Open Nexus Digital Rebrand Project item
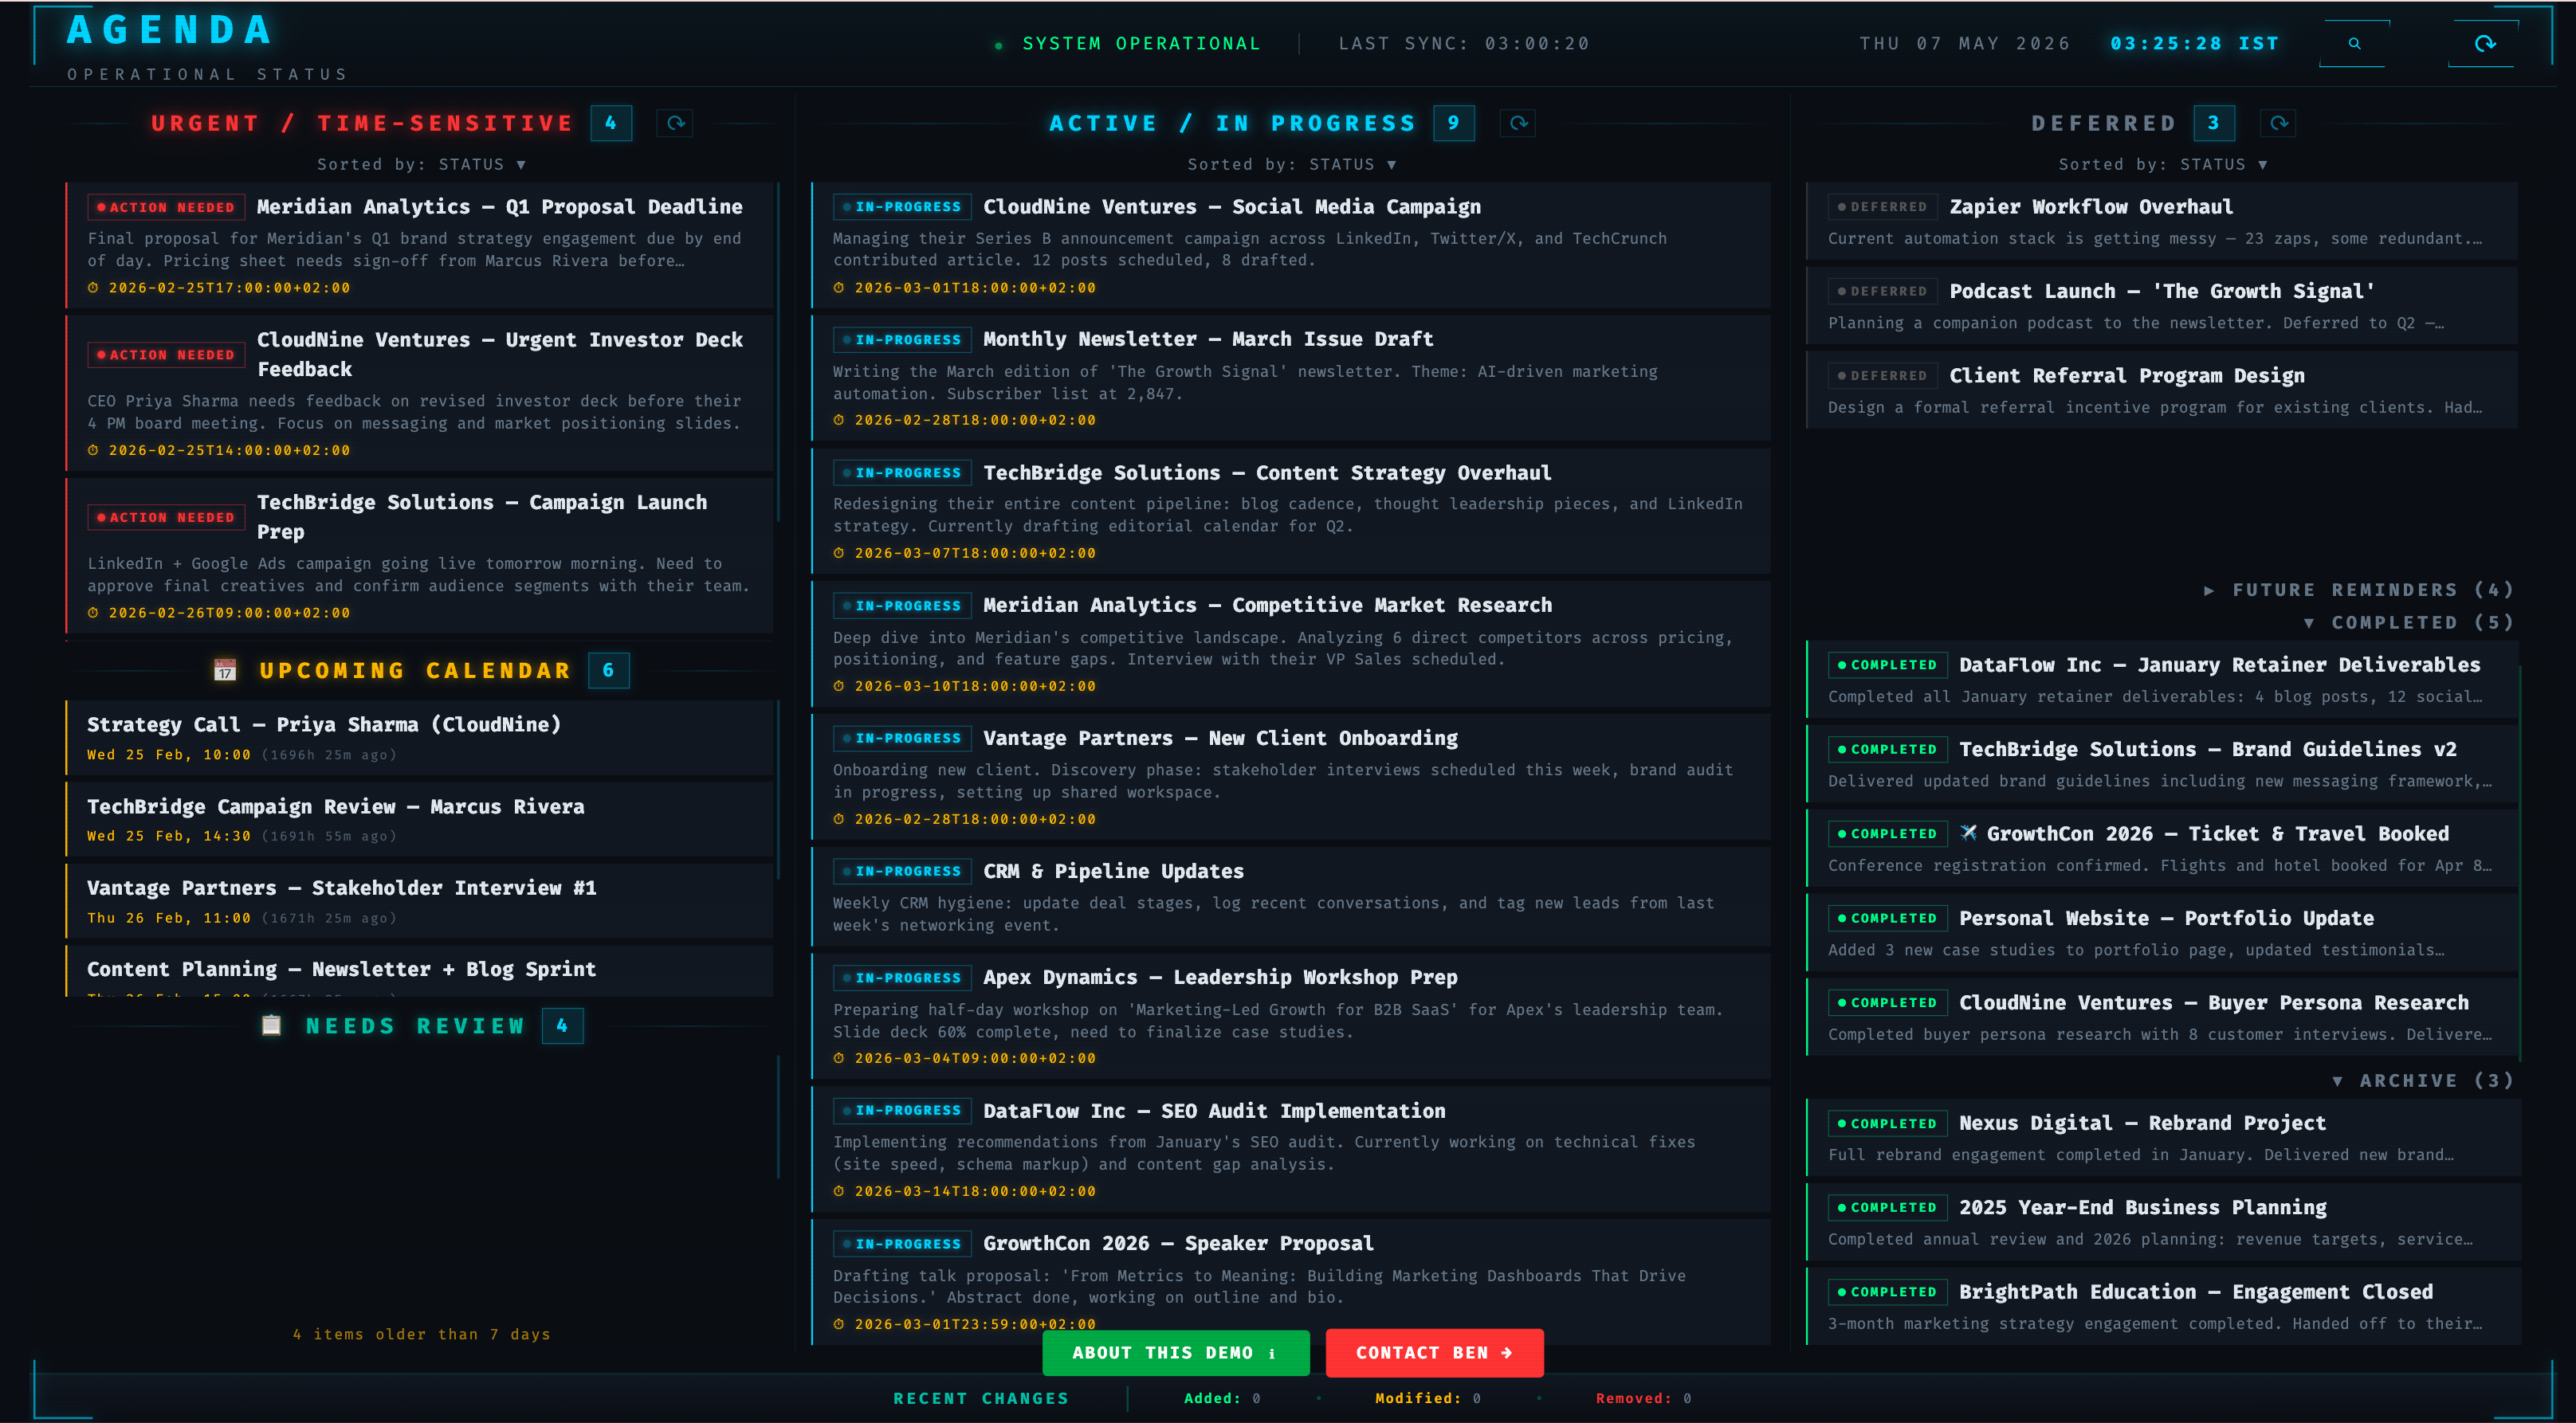The image size is (2576, 1423). pyautogui.click(x=2162, y=1137)
